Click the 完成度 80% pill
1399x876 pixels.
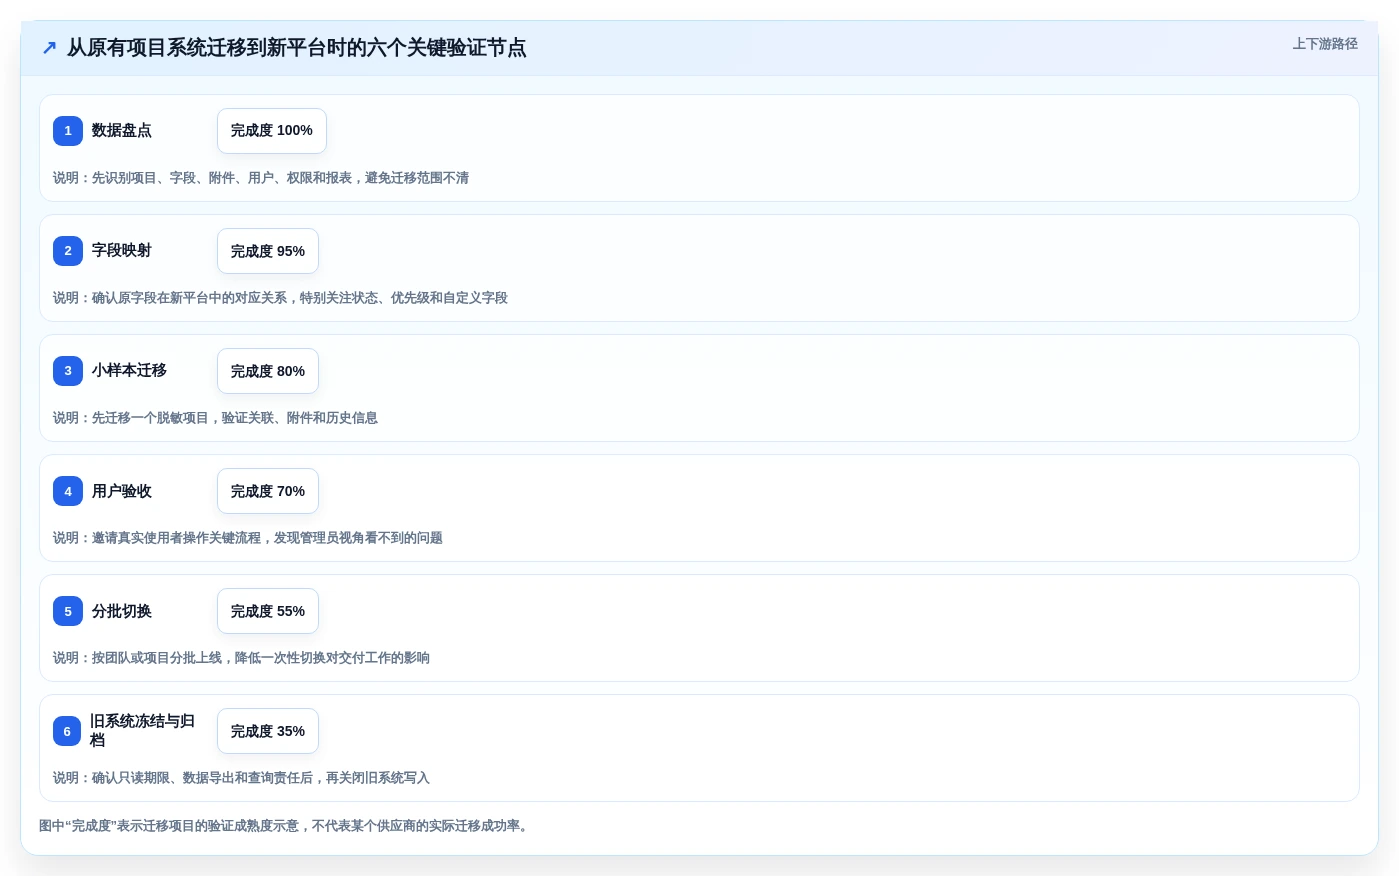click(268, 371)
